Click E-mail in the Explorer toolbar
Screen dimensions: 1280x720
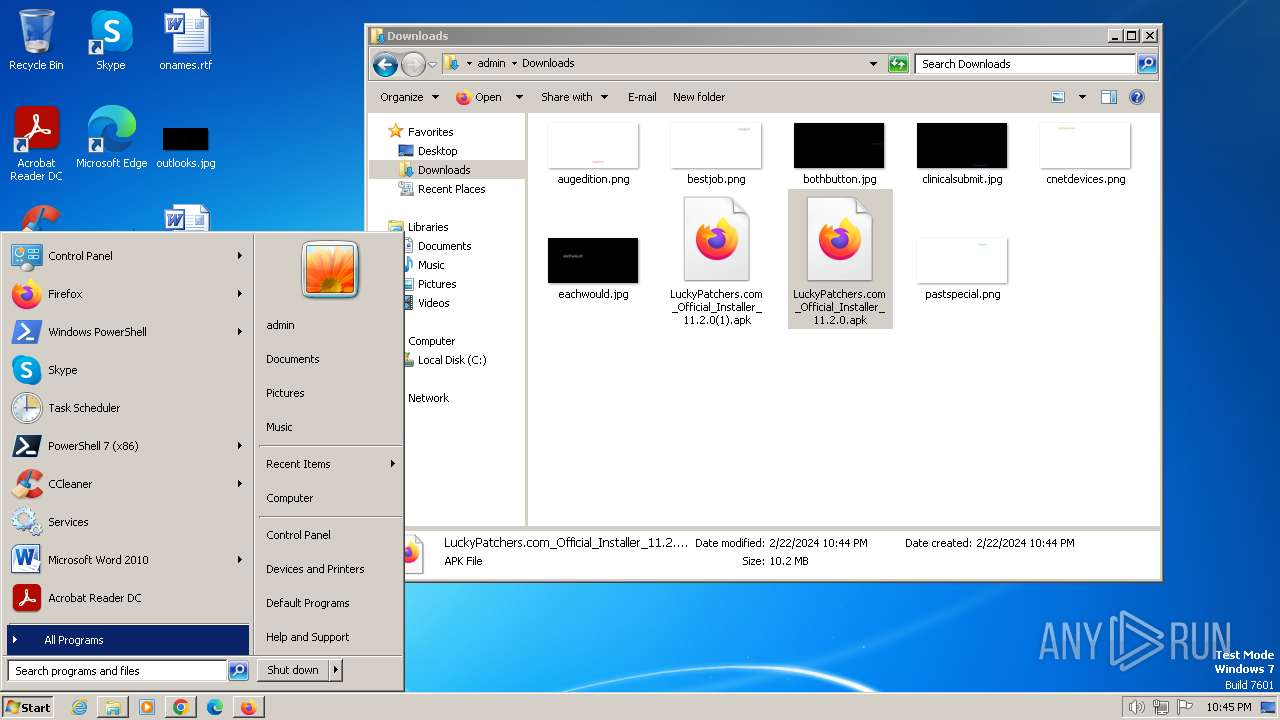coord(642,97)
